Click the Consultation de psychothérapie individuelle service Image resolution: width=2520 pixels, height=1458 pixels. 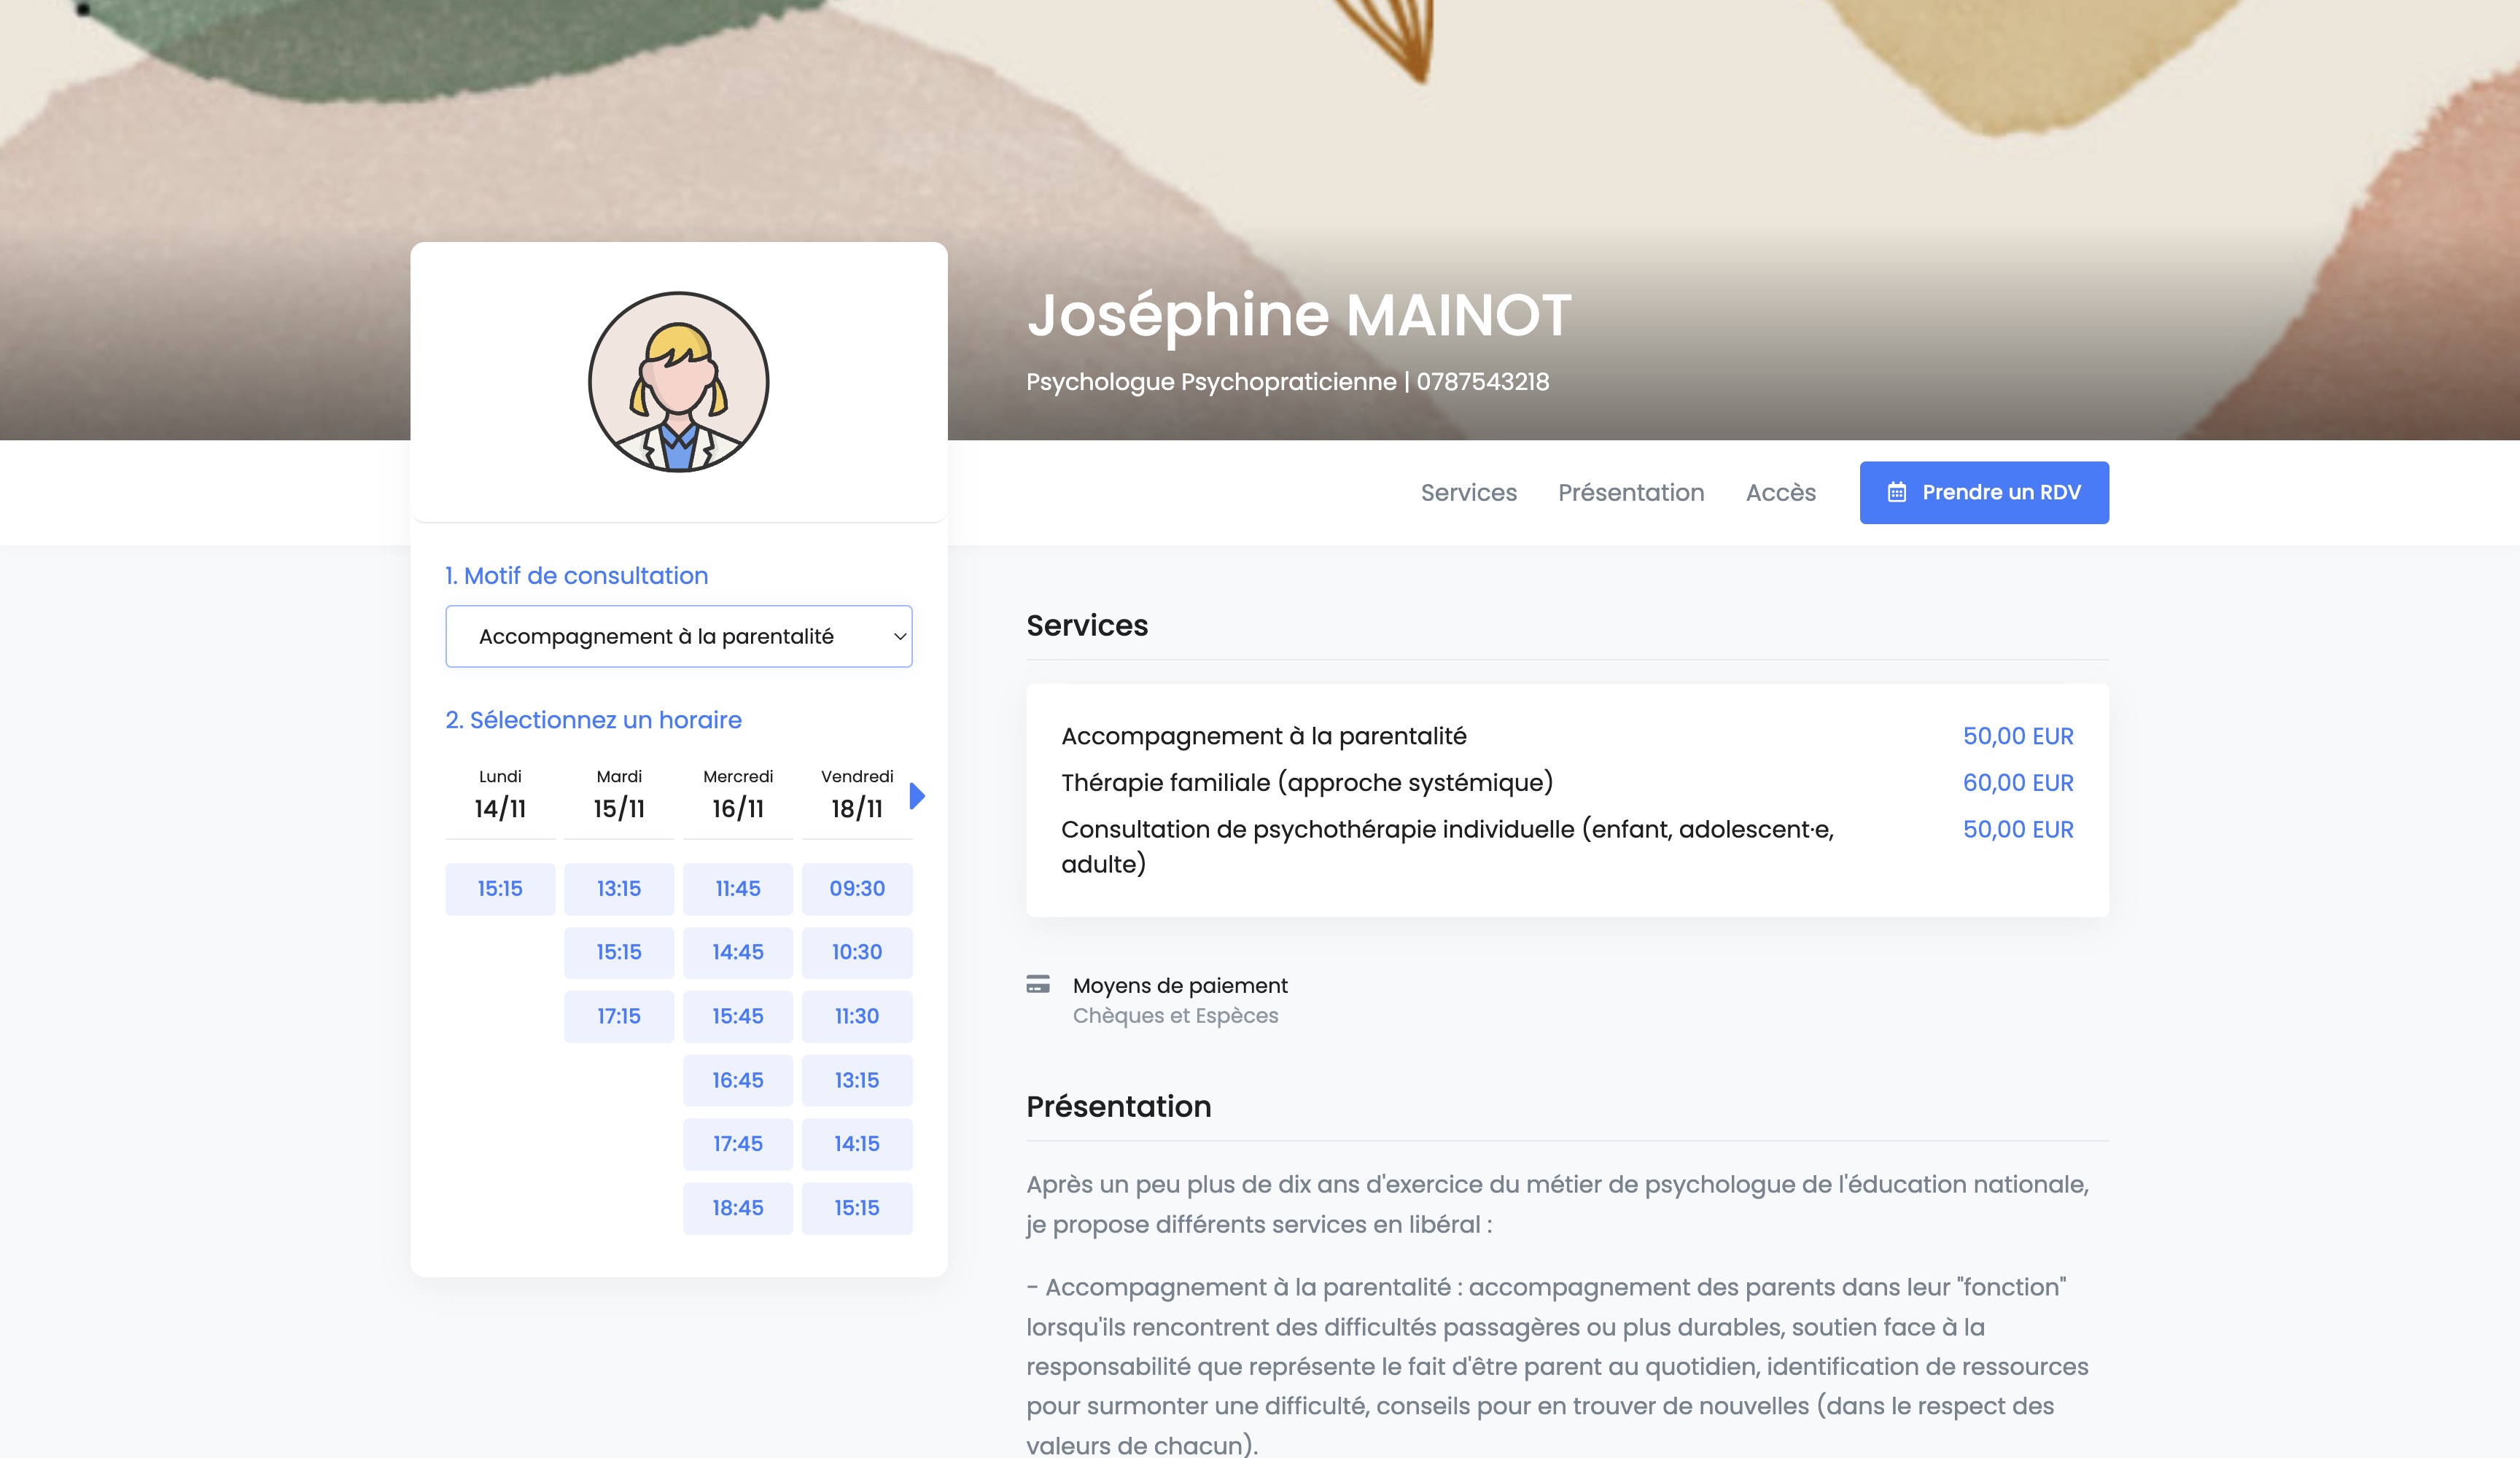tap(1567, 846)
